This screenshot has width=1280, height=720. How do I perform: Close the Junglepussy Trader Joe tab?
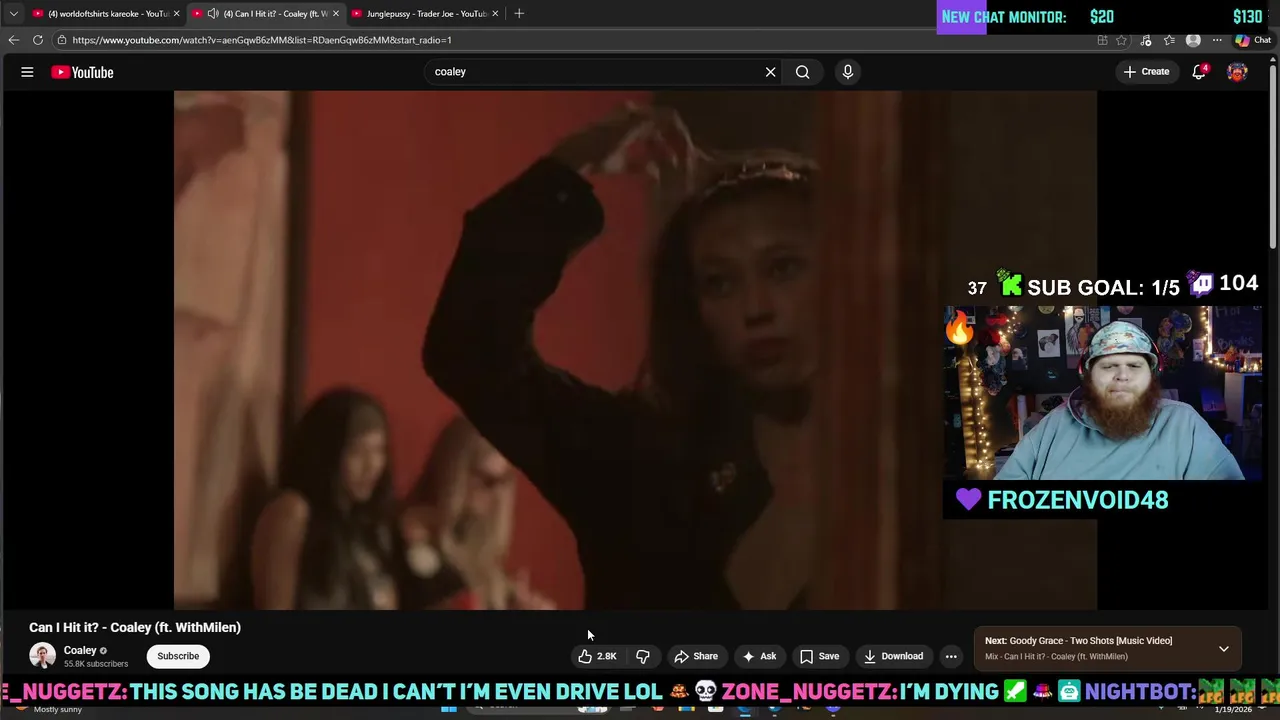[495, 14]
